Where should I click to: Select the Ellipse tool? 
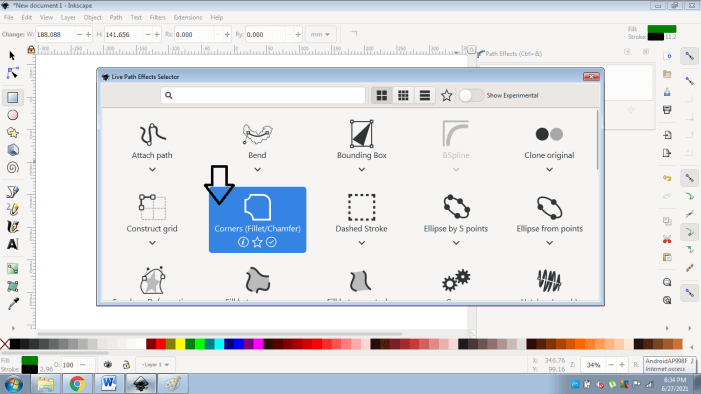pyautogui.click(x=13, y=115)
